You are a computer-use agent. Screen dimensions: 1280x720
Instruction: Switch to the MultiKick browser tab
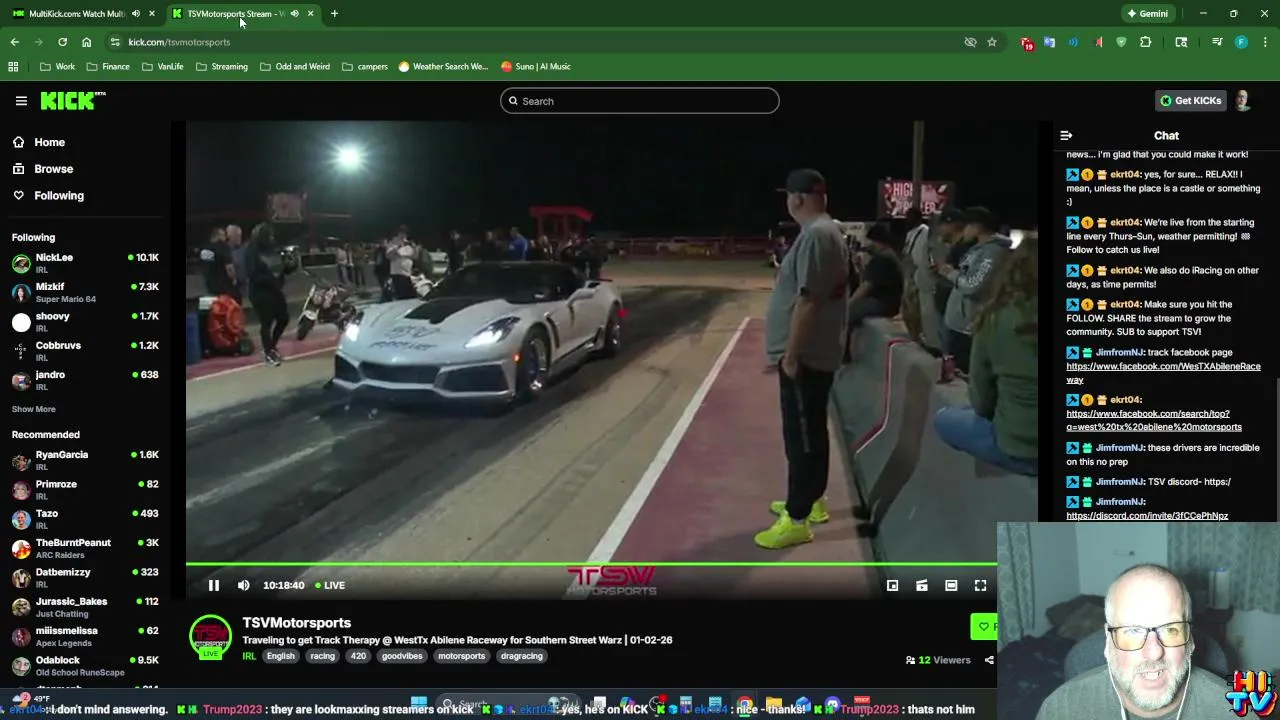pyautogui.click(x=77, y=14)
